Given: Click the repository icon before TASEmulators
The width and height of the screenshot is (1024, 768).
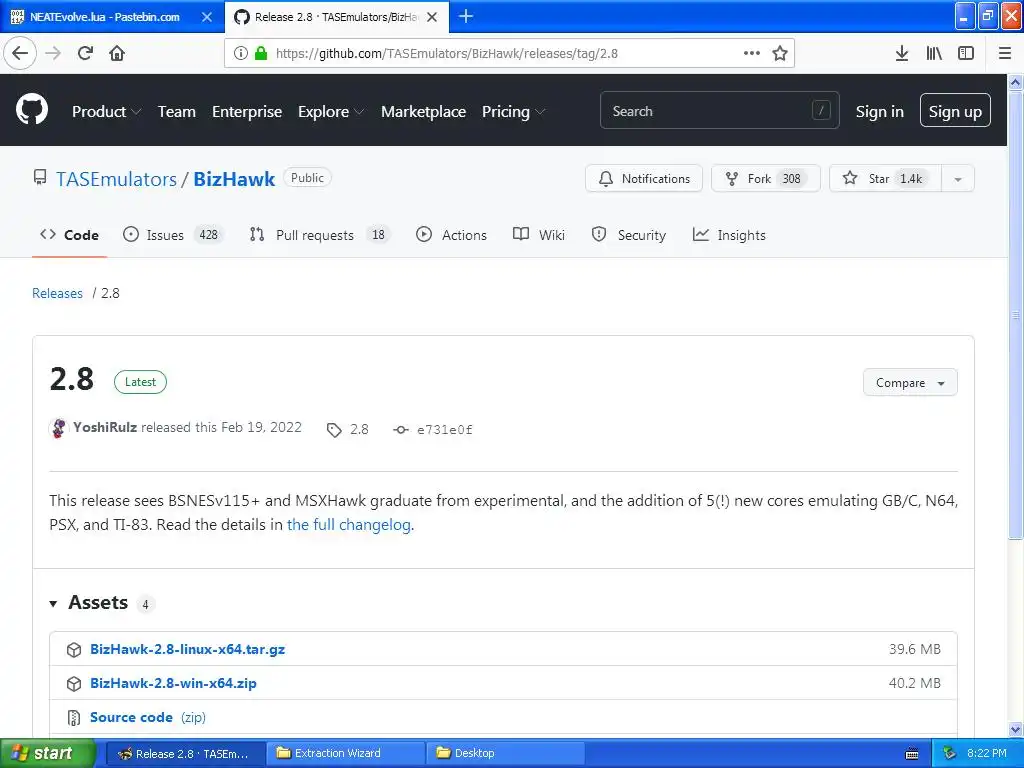Looking at the screenshot, I should tap(40, 178).
